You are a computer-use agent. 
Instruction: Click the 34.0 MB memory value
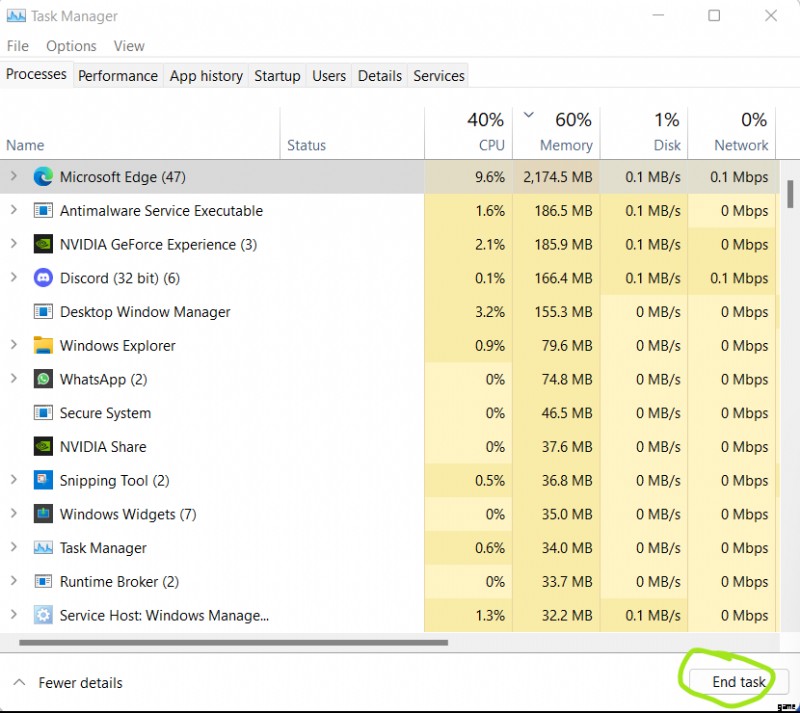[567, 548]
